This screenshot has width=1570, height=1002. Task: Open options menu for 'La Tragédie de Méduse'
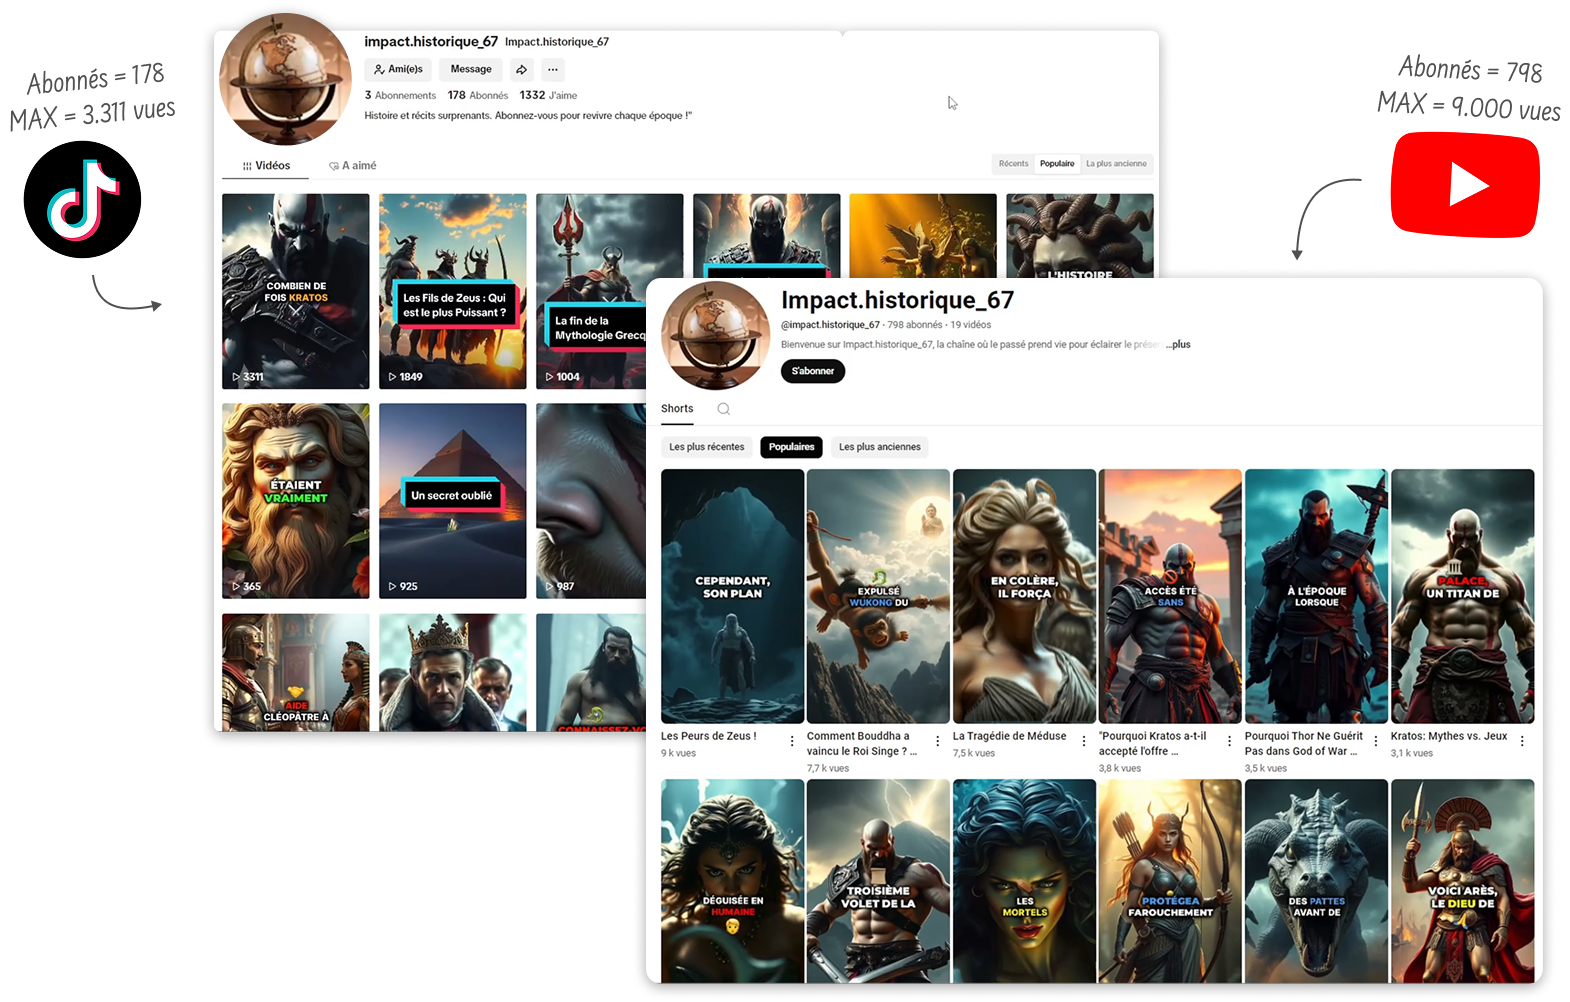[1084, 741]
